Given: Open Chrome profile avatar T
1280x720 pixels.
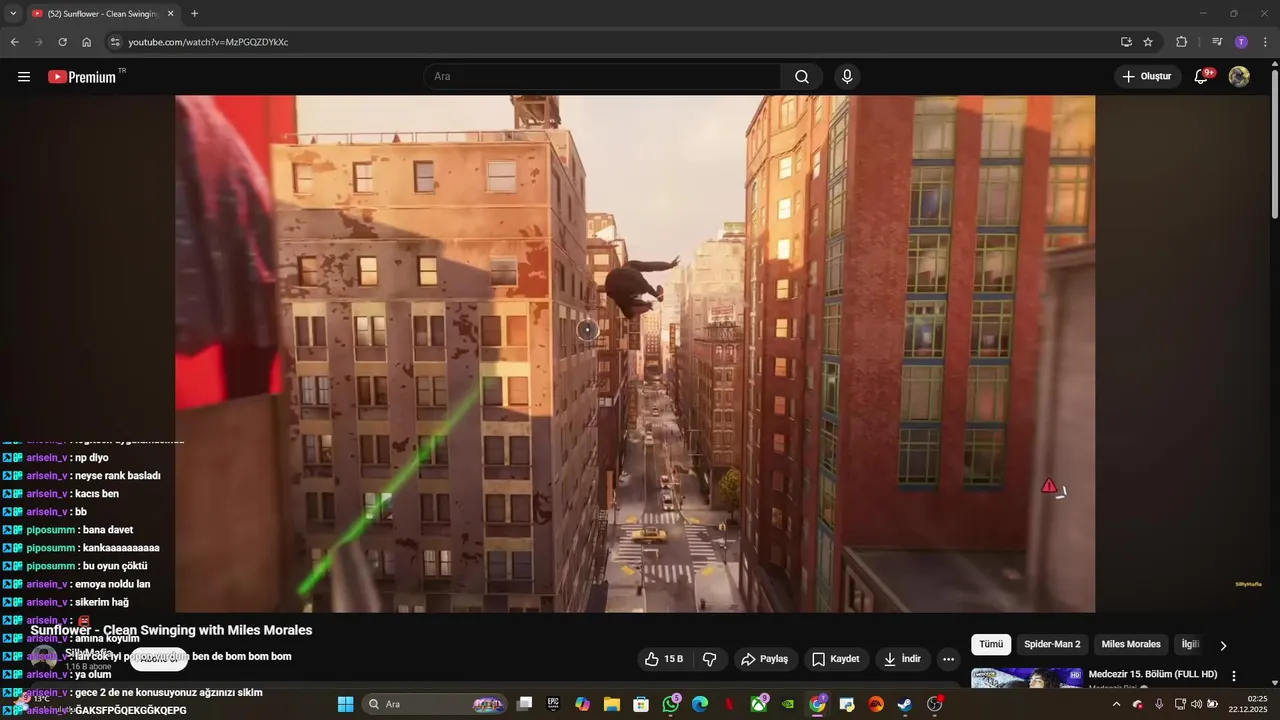Looking at the screenshot, I should (1241, 42).
